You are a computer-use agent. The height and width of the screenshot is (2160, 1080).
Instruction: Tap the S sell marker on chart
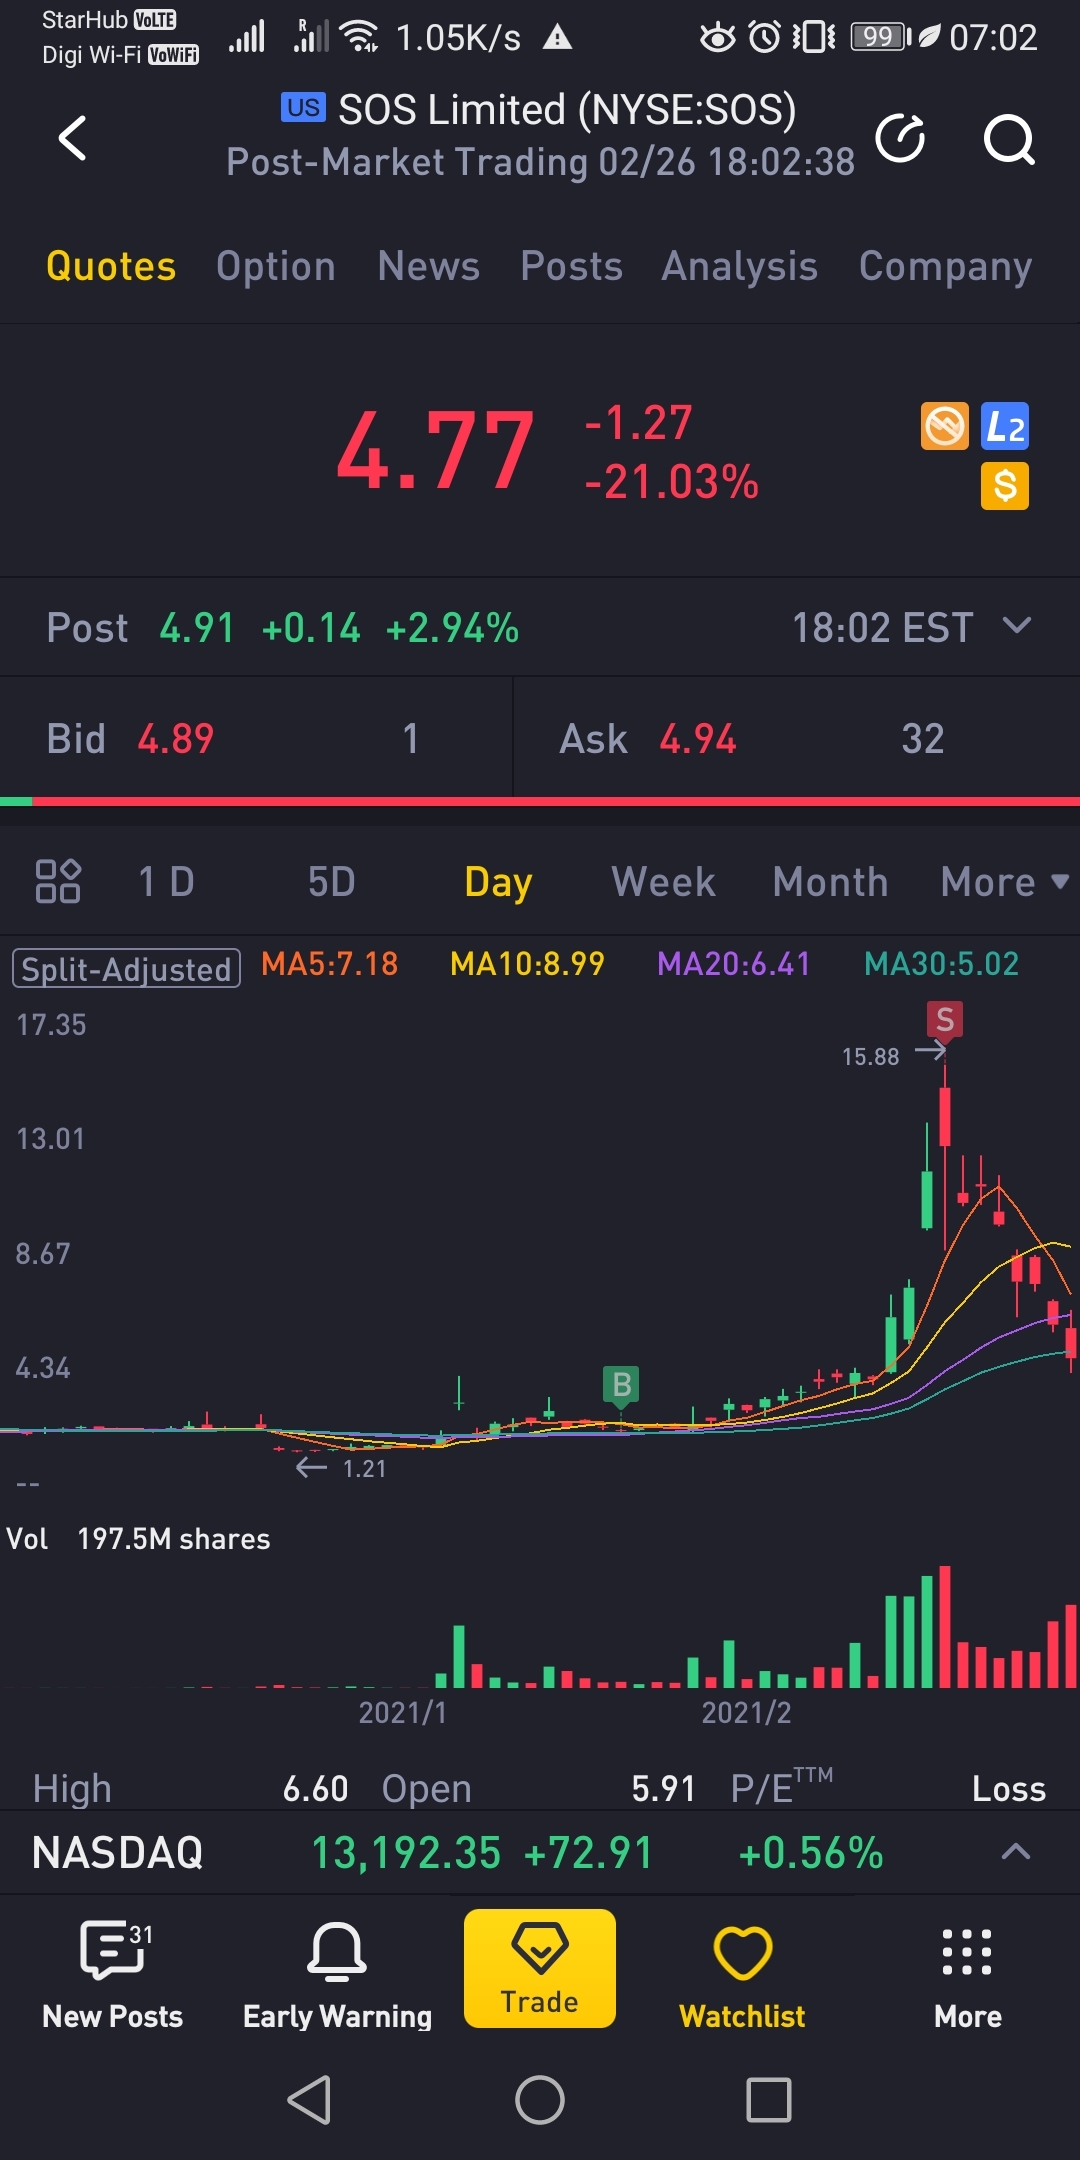(944, 1020)
